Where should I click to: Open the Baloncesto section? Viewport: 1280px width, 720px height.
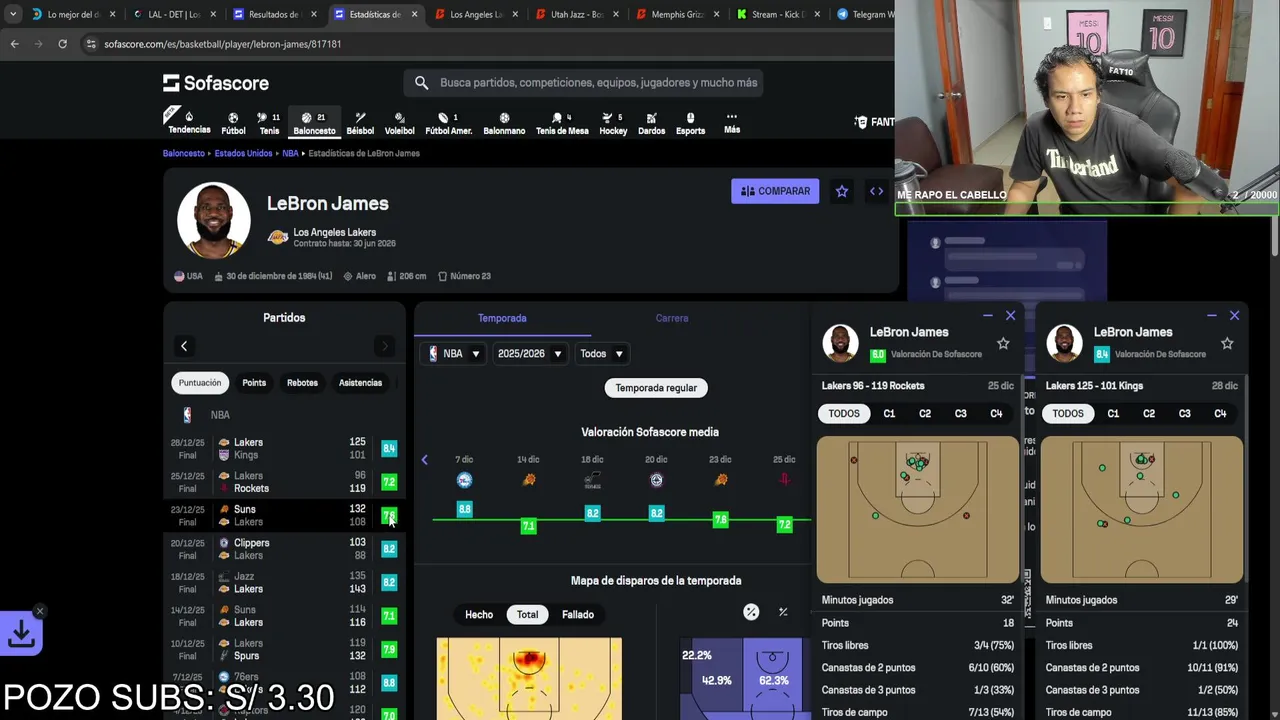coord(314,123)
